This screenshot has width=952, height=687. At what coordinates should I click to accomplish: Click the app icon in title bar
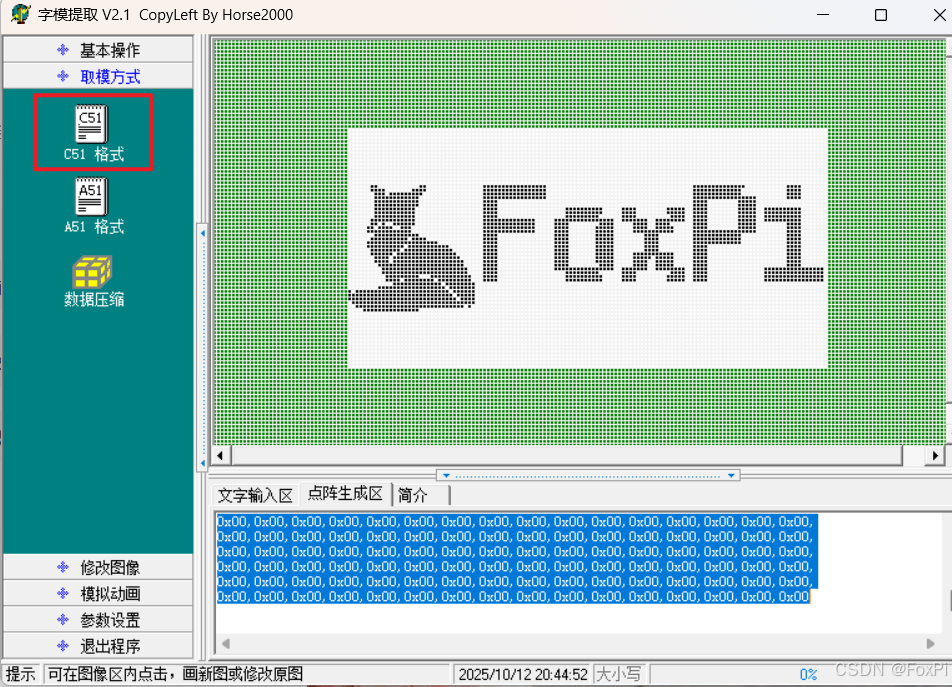(20, 14)
